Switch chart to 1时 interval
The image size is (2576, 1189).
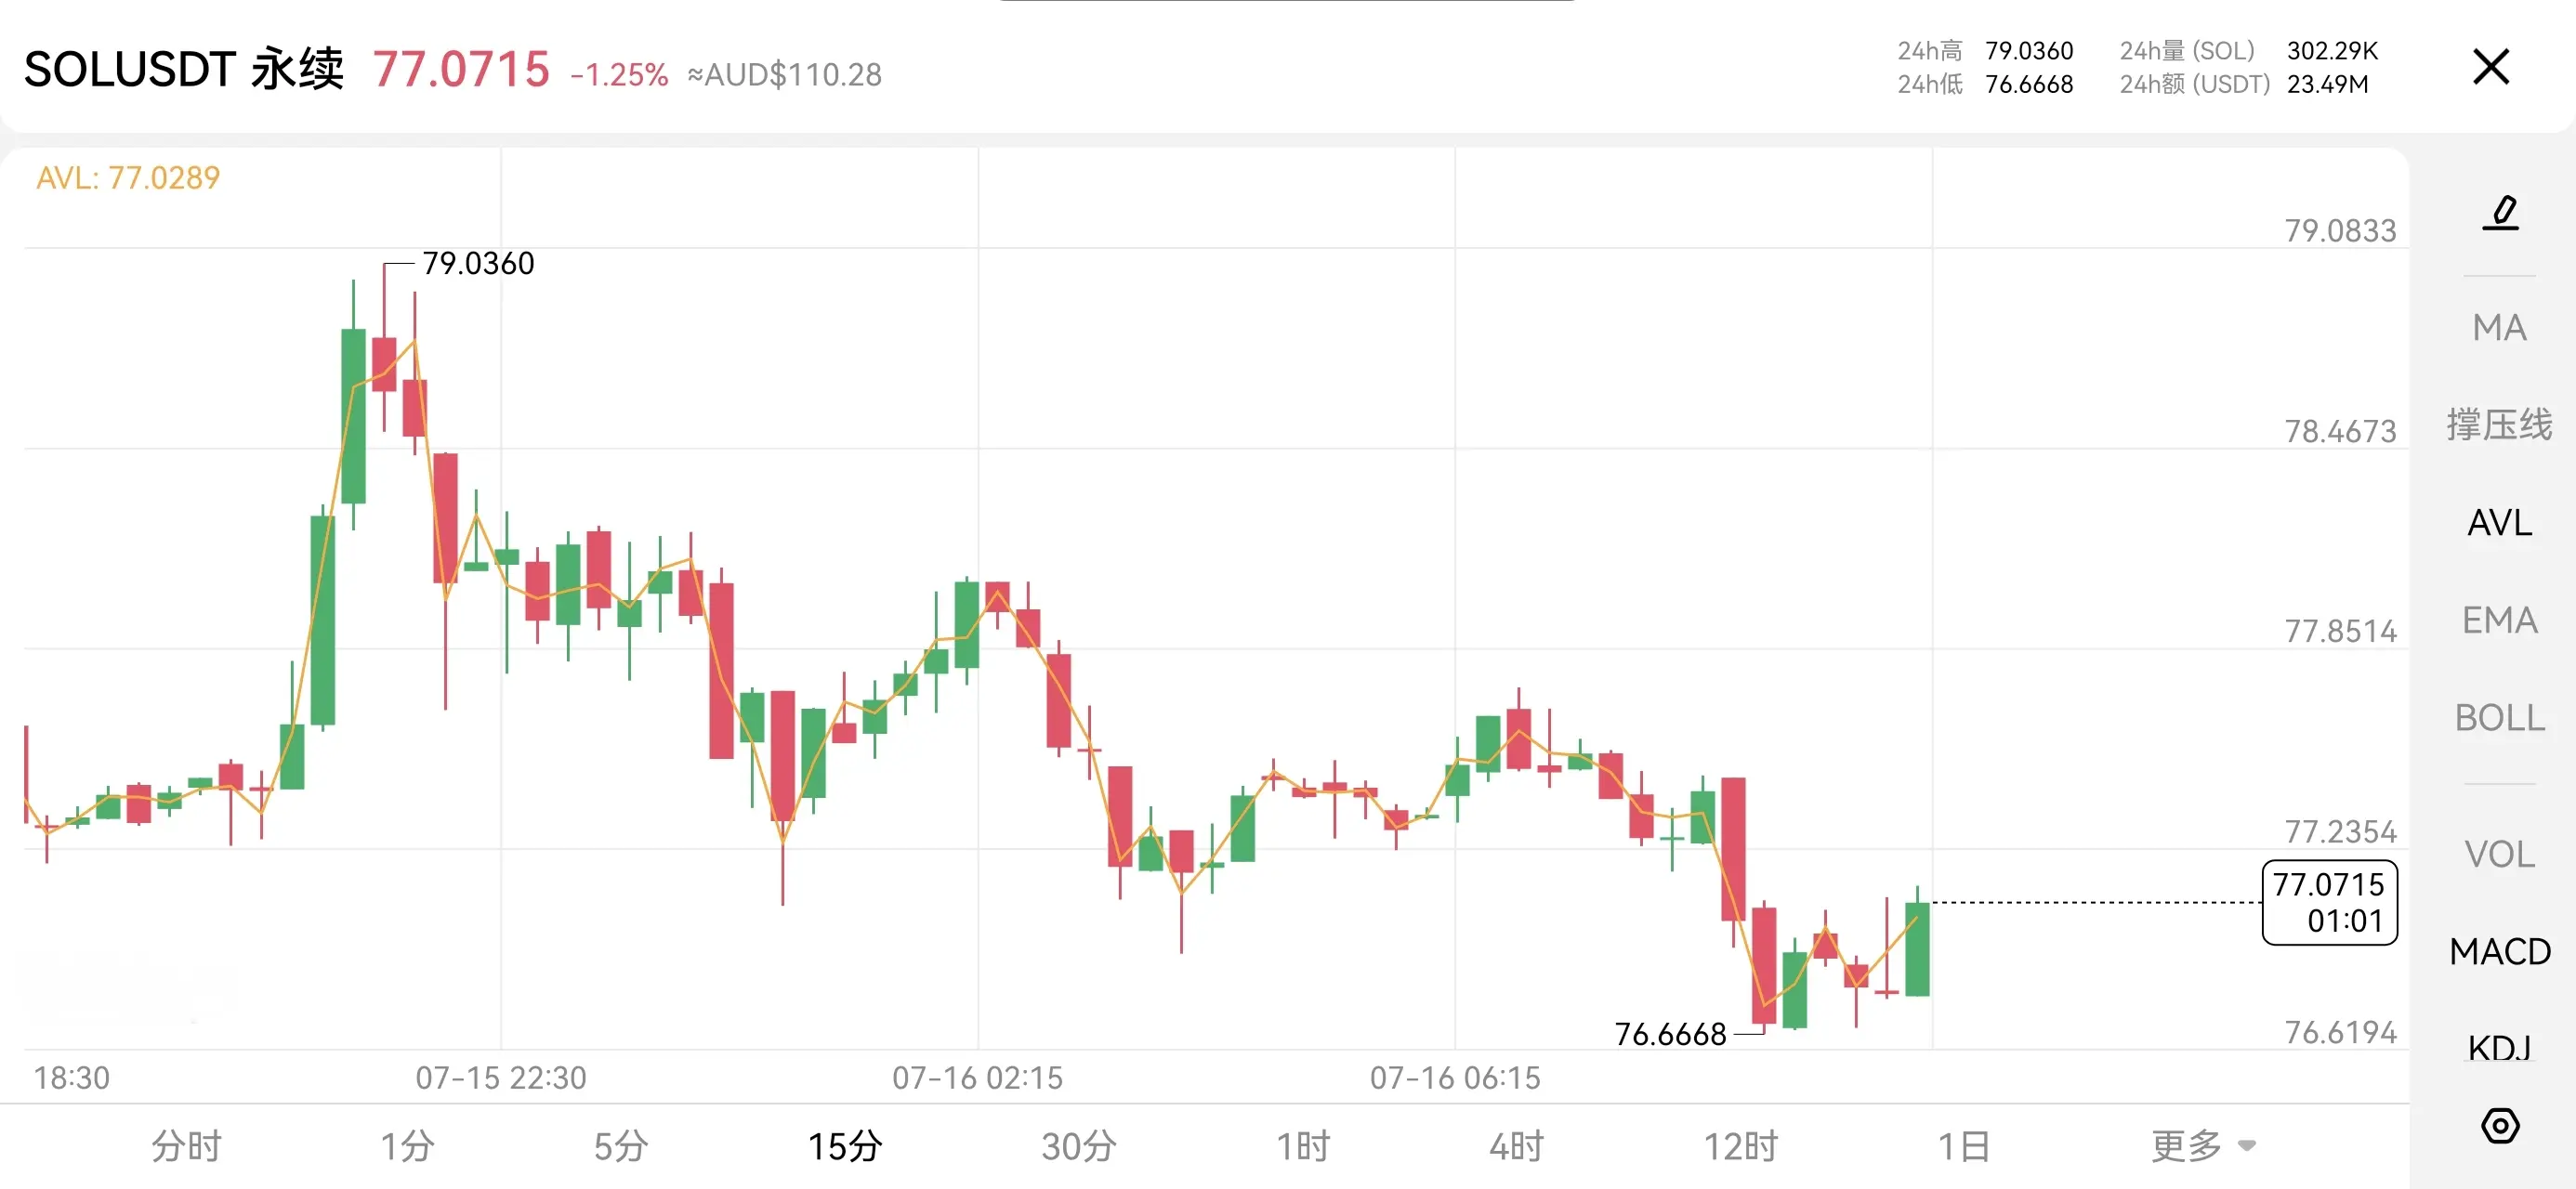click(1303, 1145)
